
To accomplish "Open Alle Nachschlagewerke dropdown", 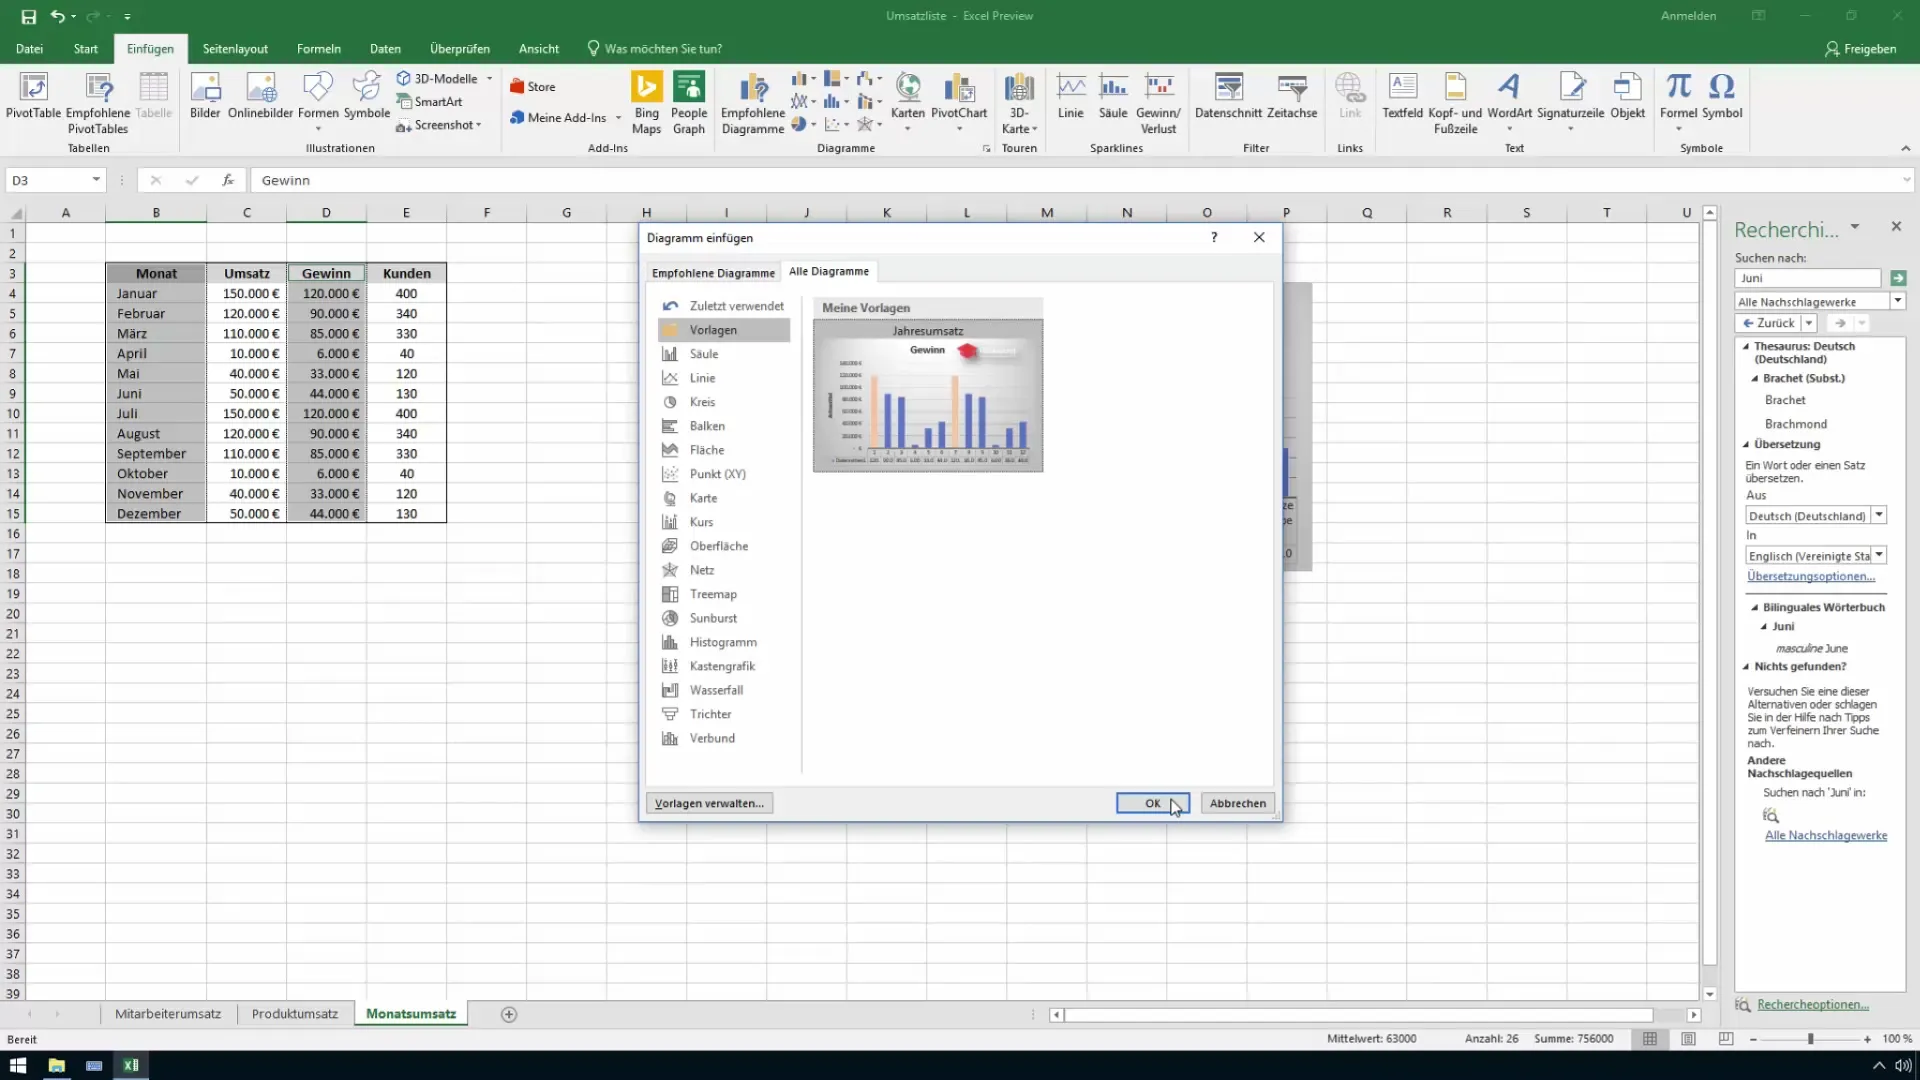I will pos(1898,302).
